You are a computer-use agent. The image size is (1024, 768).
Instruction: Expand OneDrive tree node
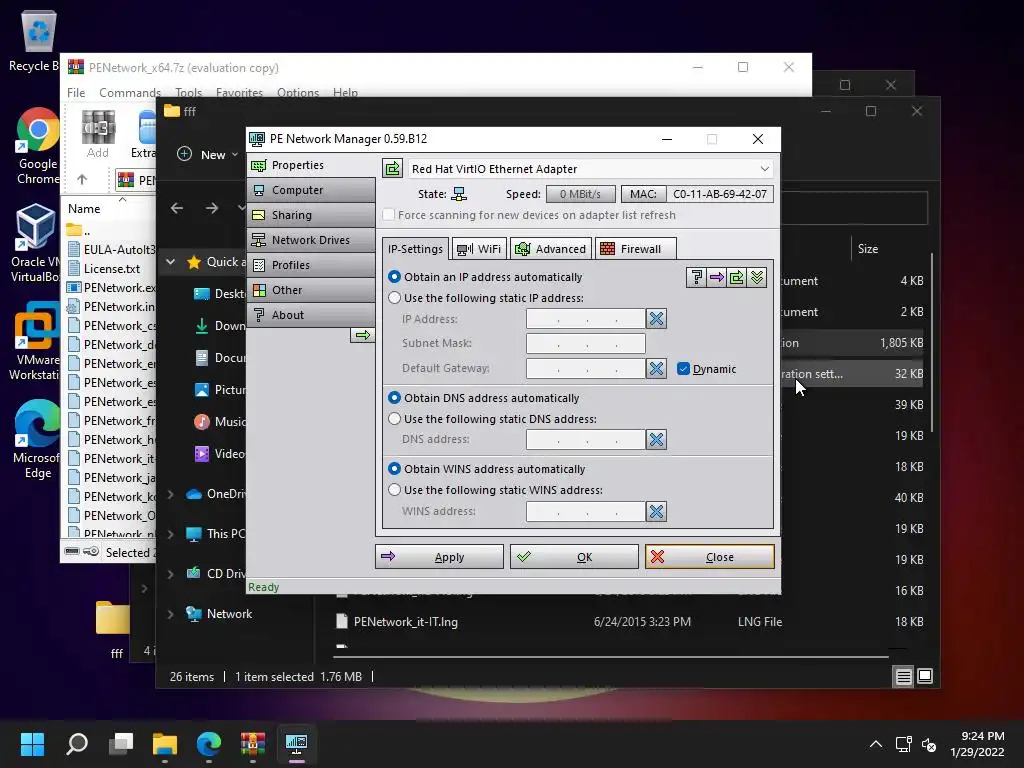coord(170,494)
